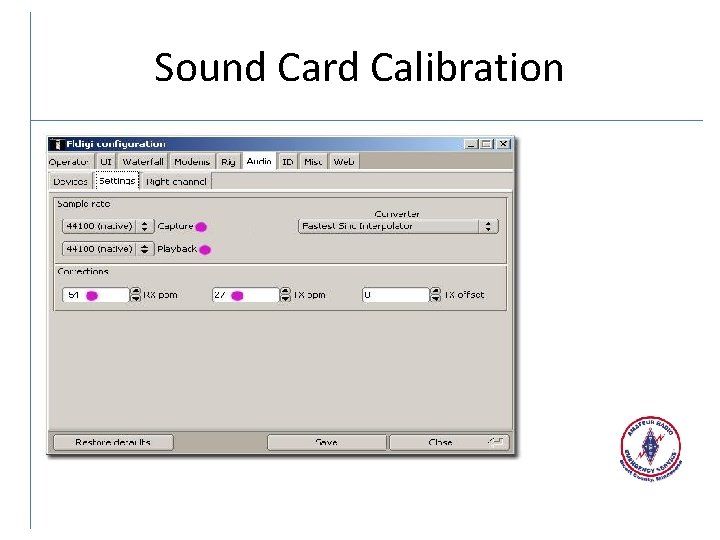Viewport: 720px width, 540px height.
Task: Adjust the TX offset stepper arrows
Action: 435,295
